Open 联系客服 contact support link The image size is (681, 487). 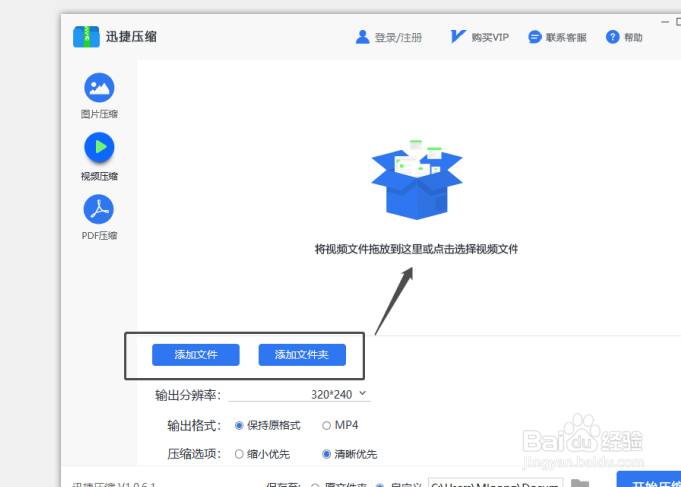tap(566, 38)
